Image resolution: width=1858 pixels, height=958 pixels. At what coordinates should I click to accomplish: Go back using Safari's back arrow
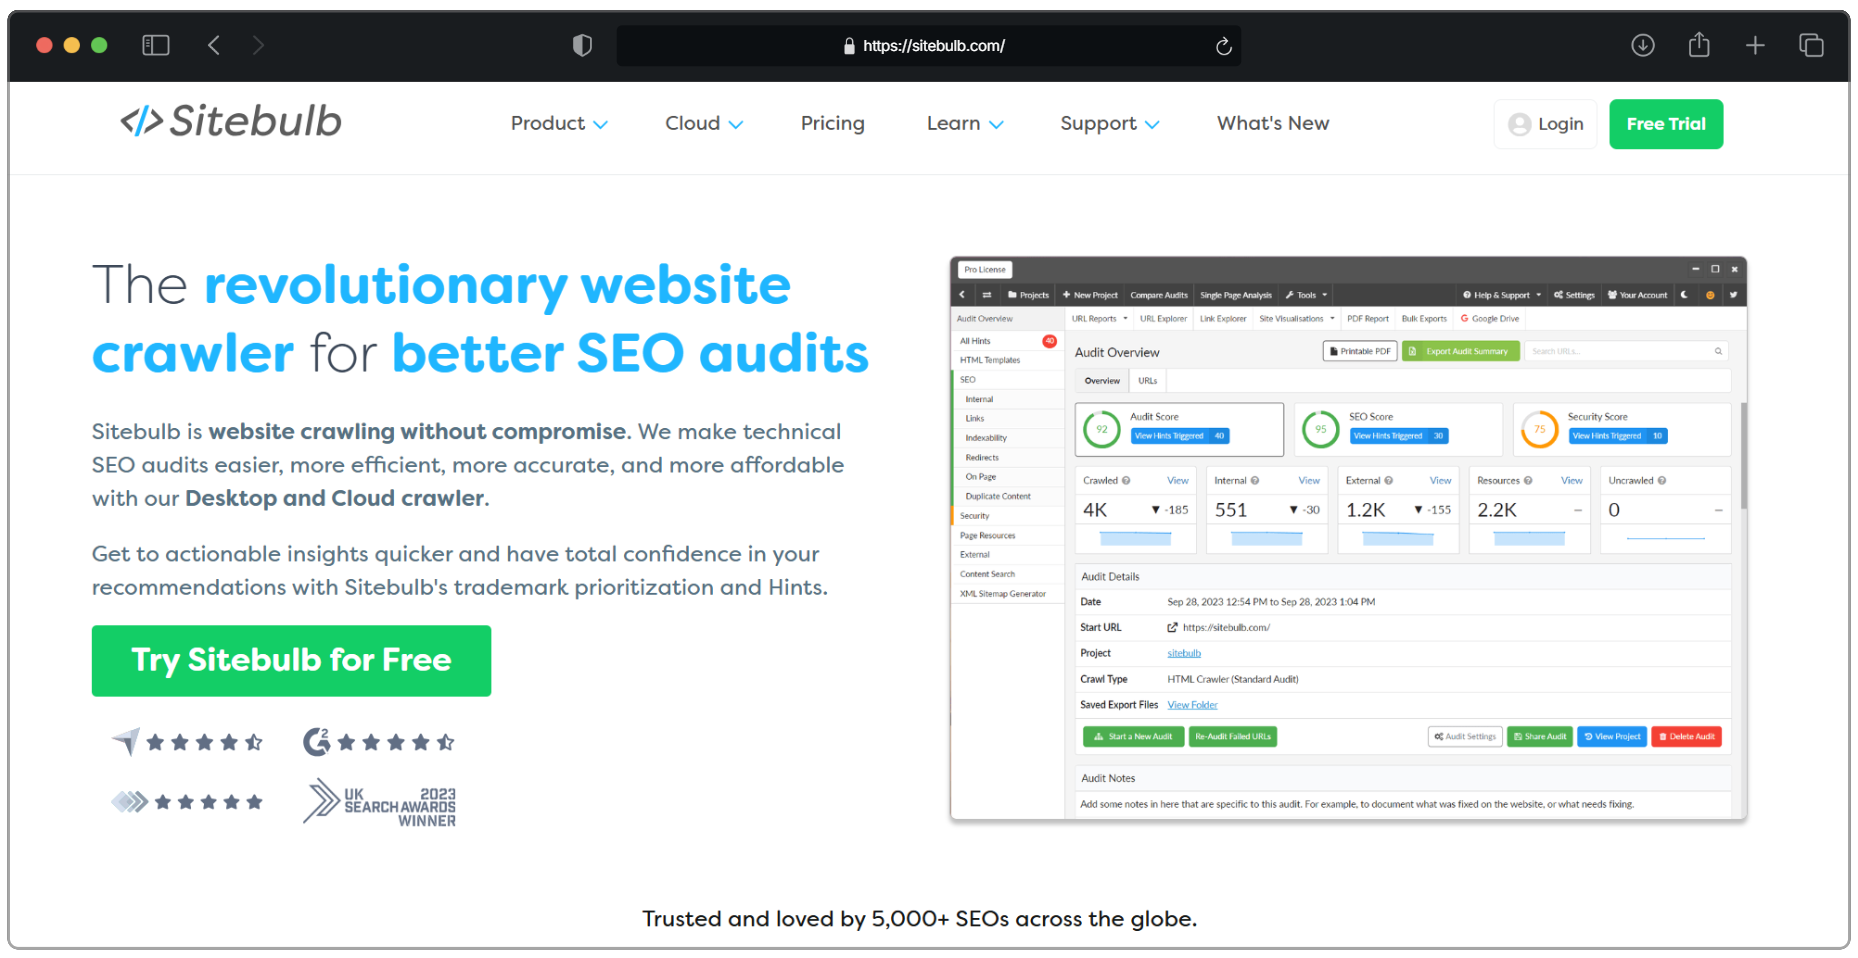(x=213, y=45)
